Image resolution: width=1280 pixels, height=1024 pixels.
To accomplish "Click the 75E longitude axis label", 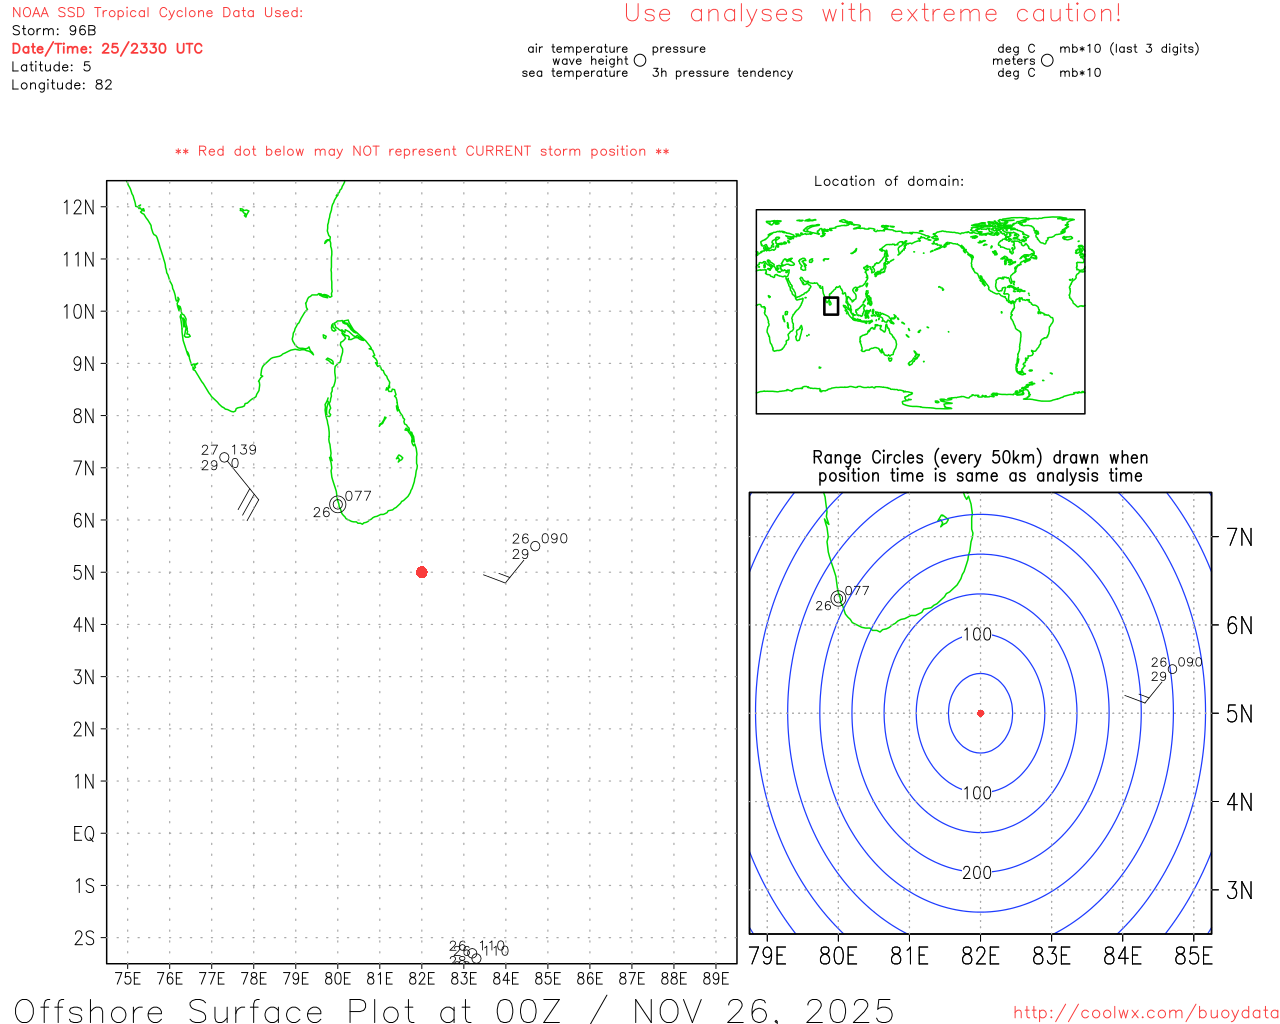I will click(127, 978).
